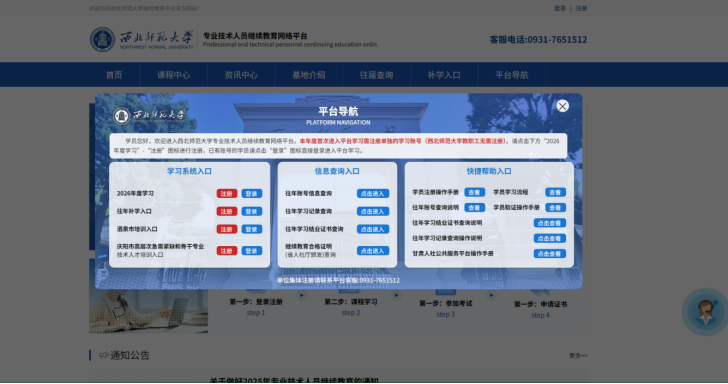Viewport: 728px width, 384px height.
Task: Open the 资讯中心 menu item
Action: 241,75
